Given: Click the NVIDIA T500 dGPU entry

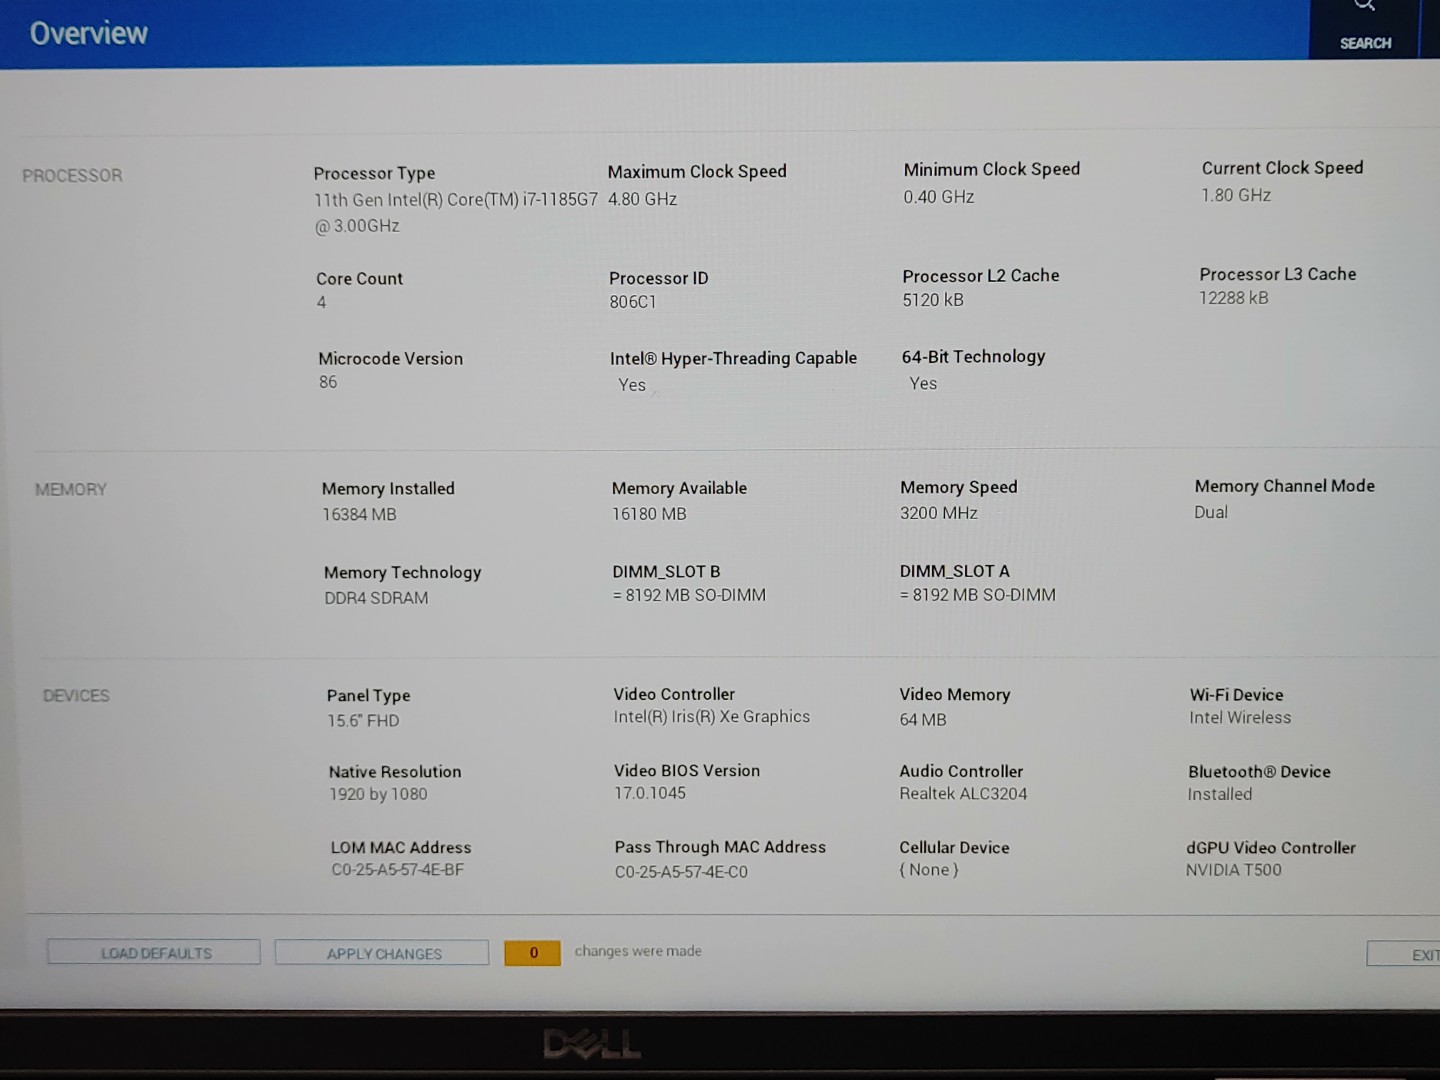Looking at the screenshot, I should point(1233,870).
